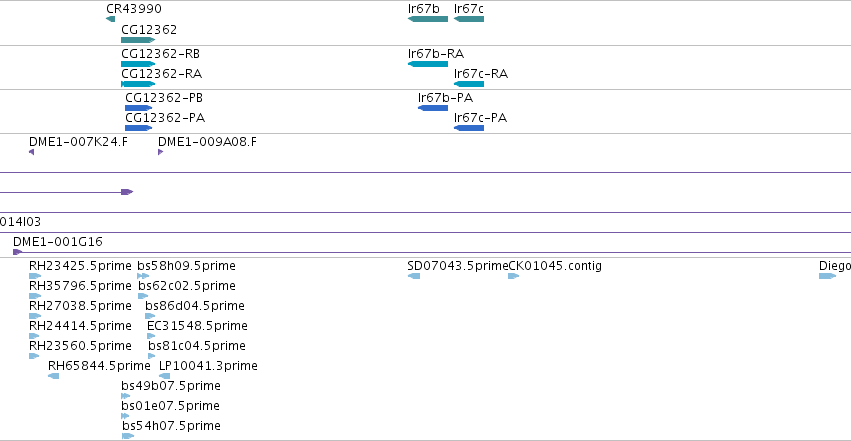Click the CG12362-PA label
The image size is (851, 441).
pos(165,118)
